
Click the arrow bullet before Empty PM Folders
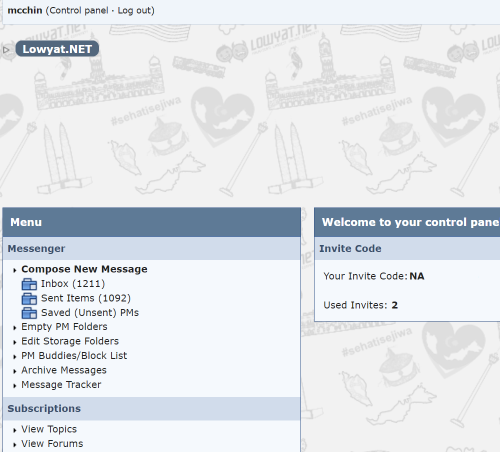click(x=15, y=328)
